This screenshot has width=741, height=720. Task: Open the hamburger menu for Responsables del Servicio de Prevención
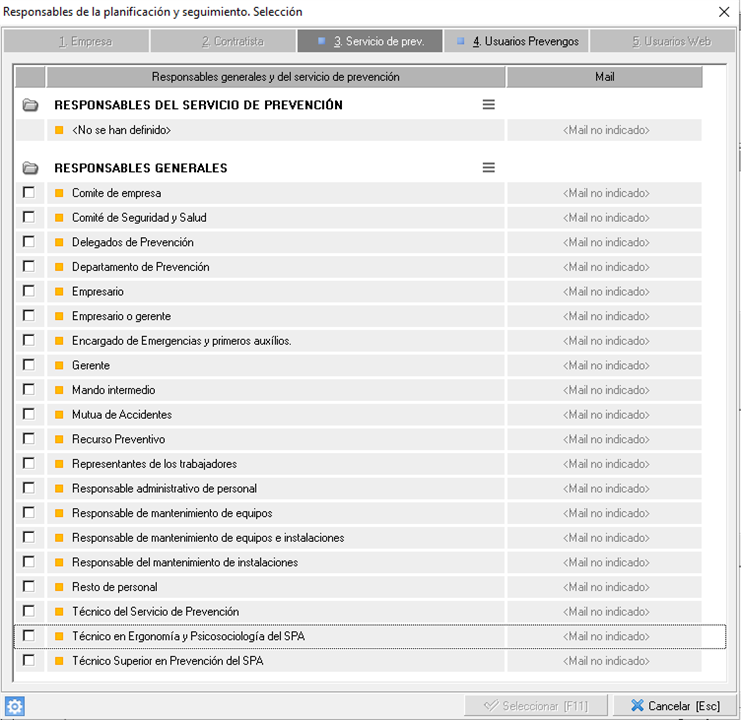488,105
